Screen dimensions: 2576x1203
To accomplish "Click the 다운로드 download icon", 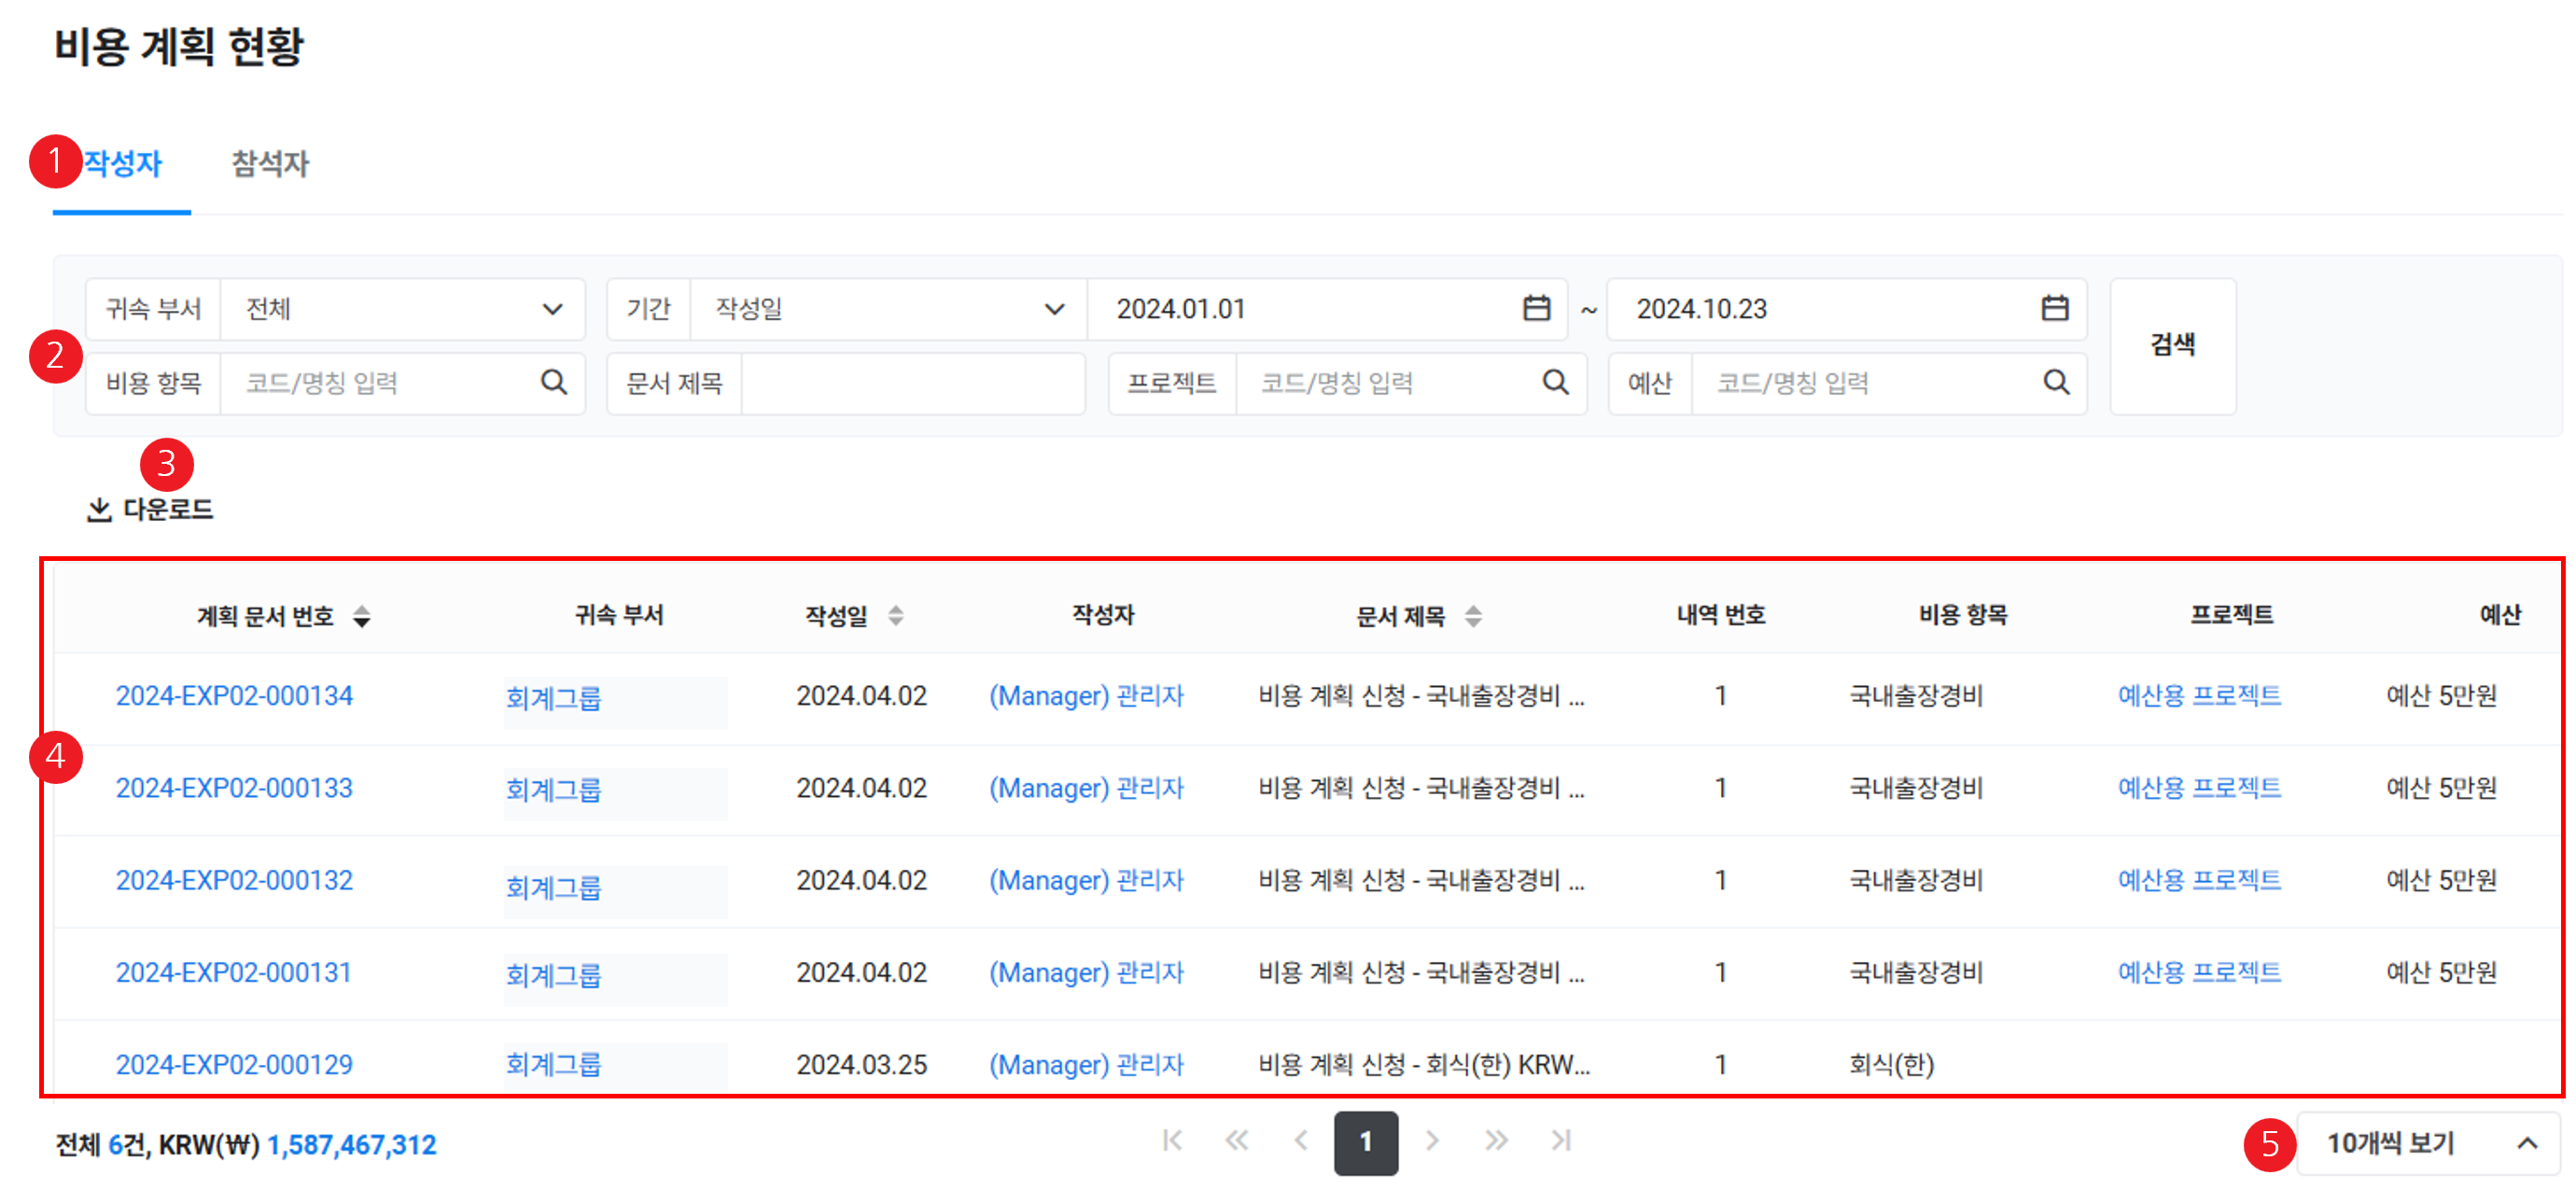I will point(99,510).
